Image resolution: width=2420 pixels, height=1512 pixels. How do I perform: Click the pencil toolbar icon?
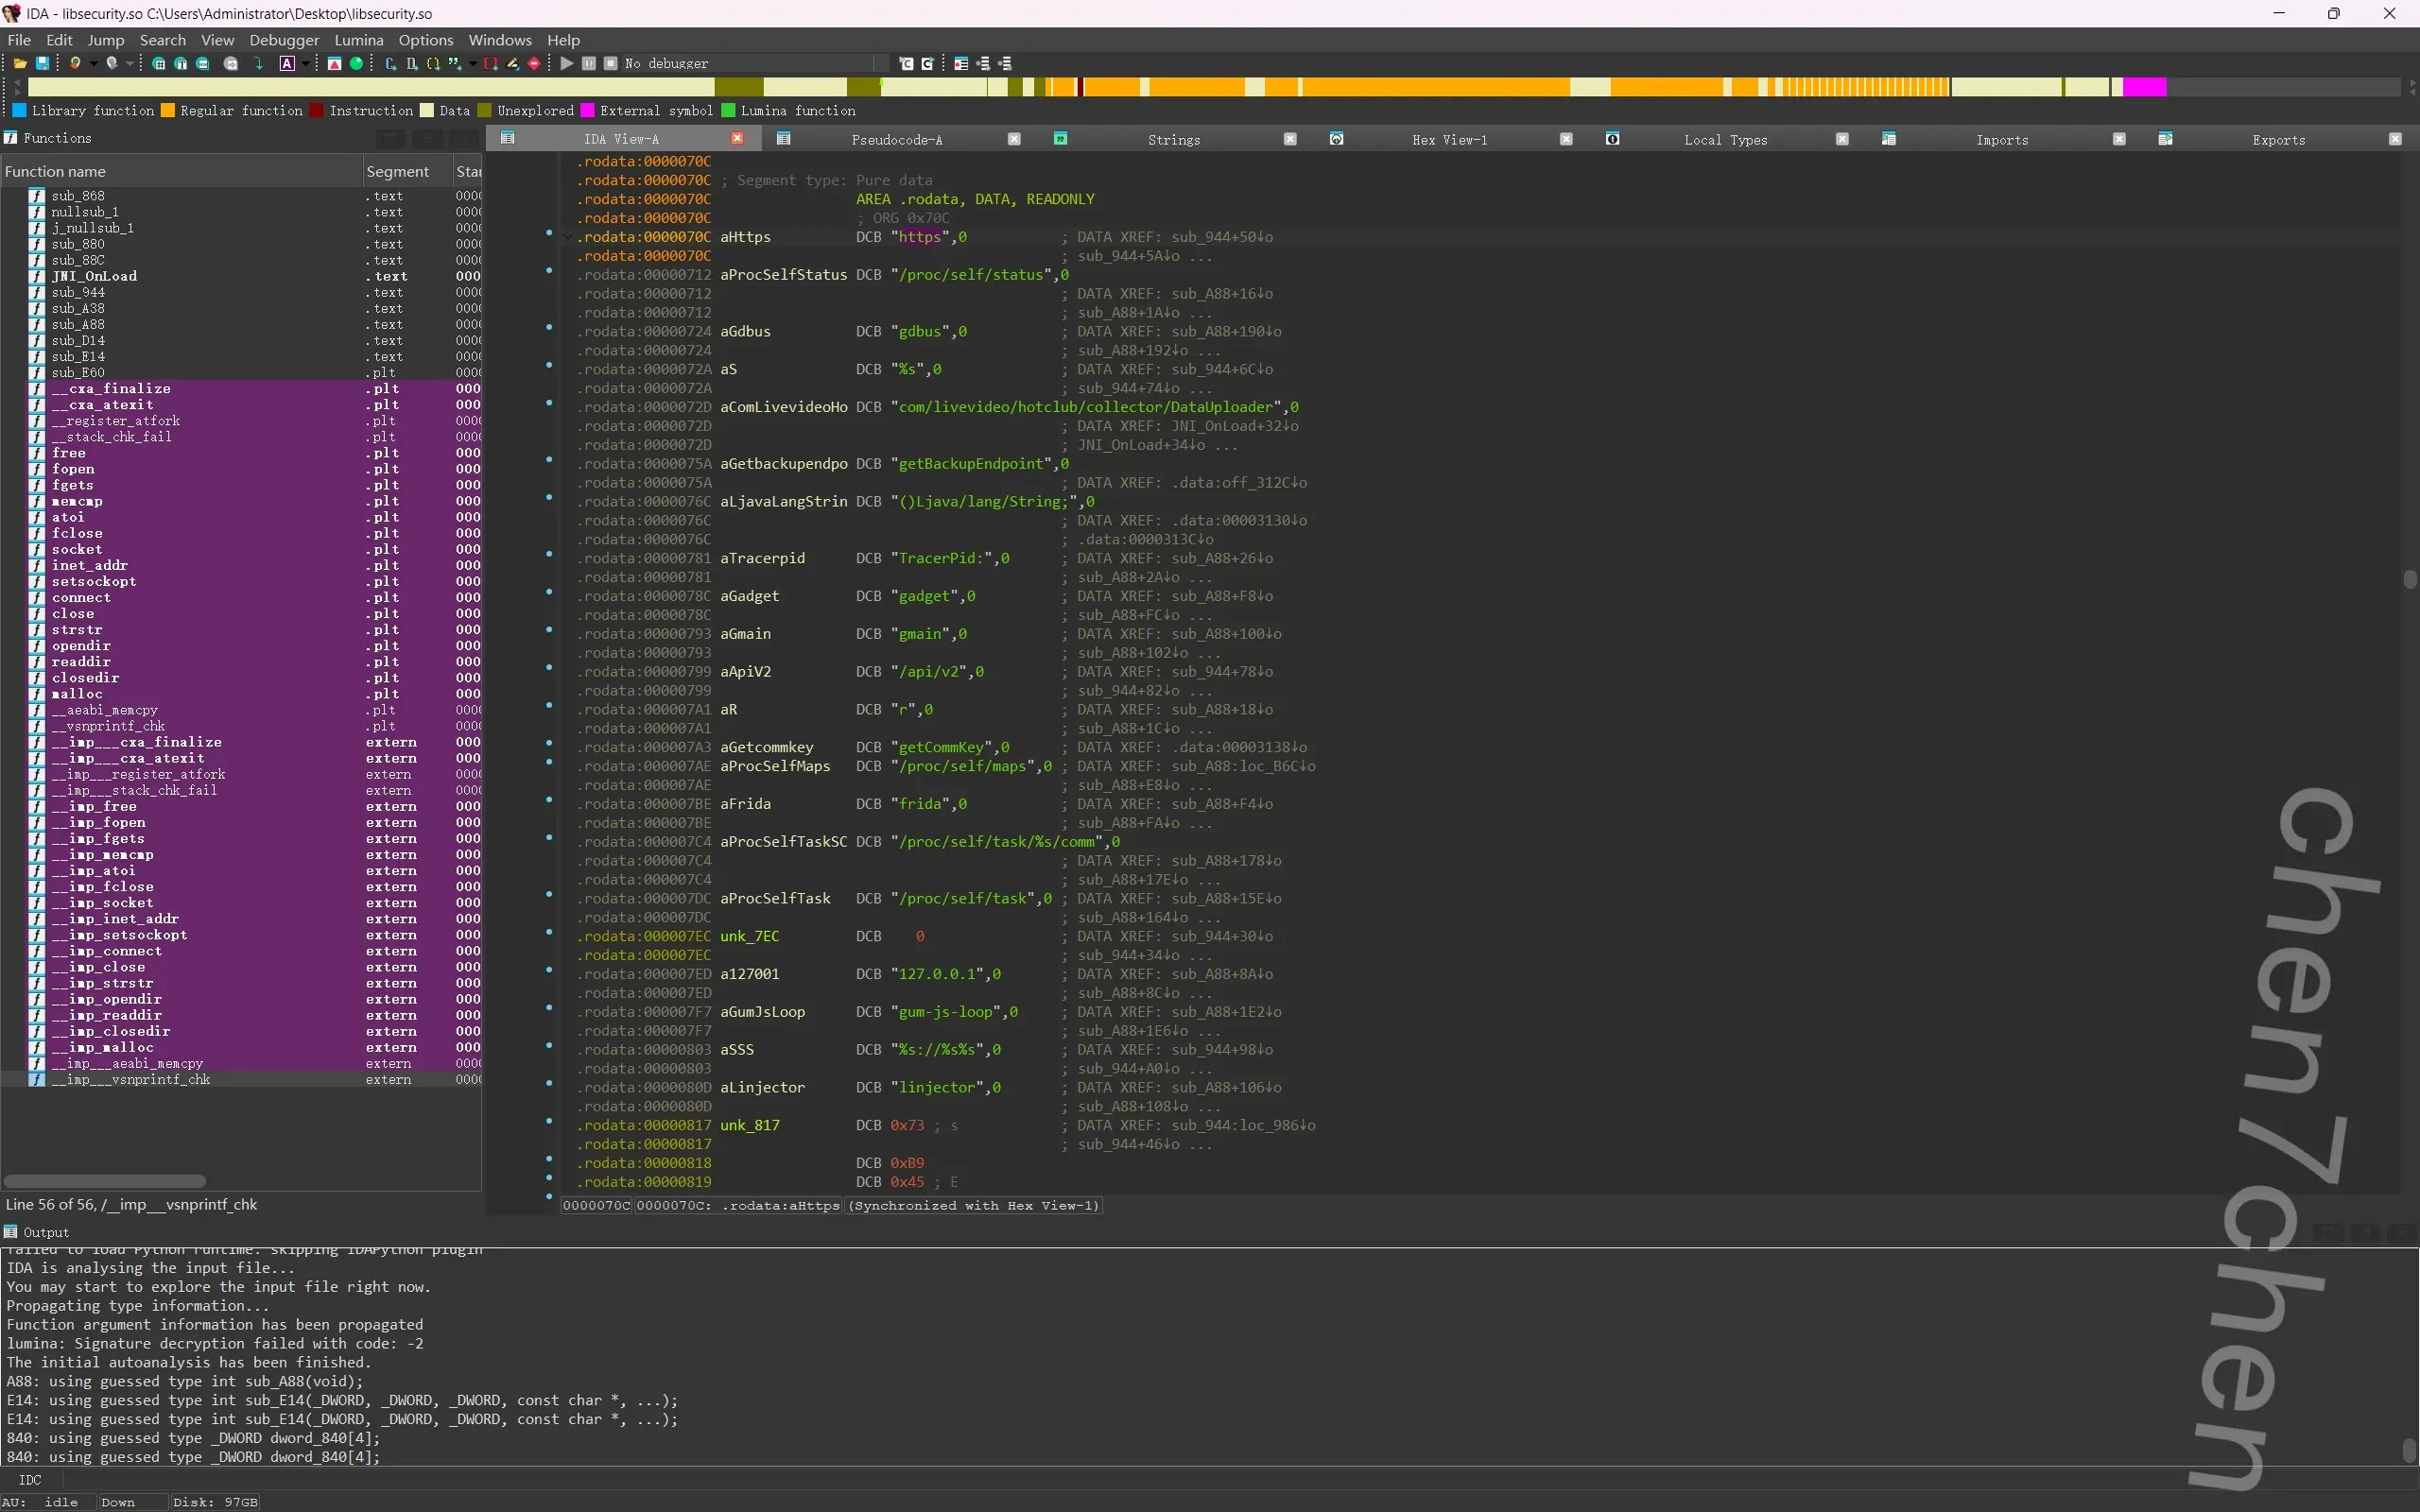513,63
